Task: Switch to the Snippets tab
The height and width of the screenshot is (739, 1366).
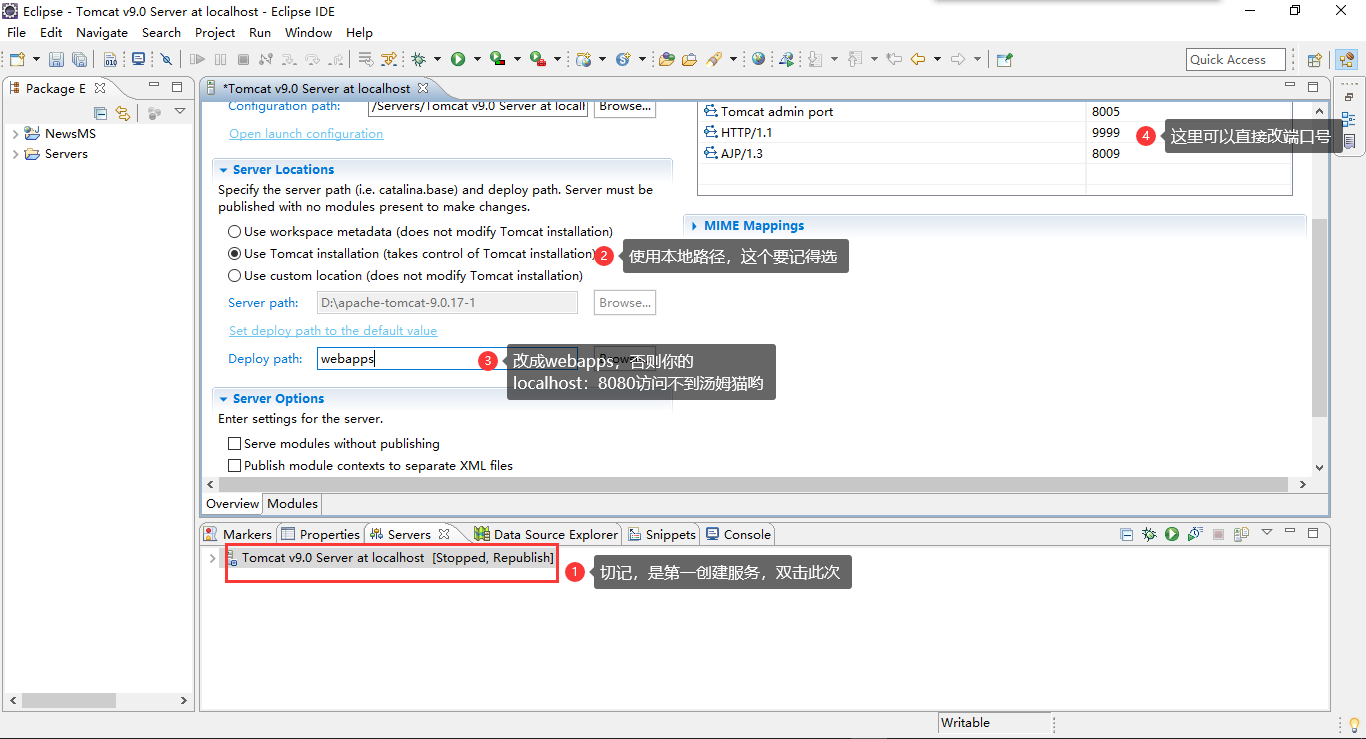Action: 662,534
